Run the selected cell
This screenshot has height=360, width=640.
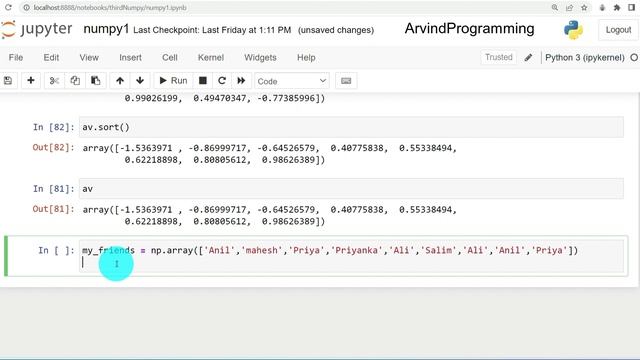coord(173,81)
